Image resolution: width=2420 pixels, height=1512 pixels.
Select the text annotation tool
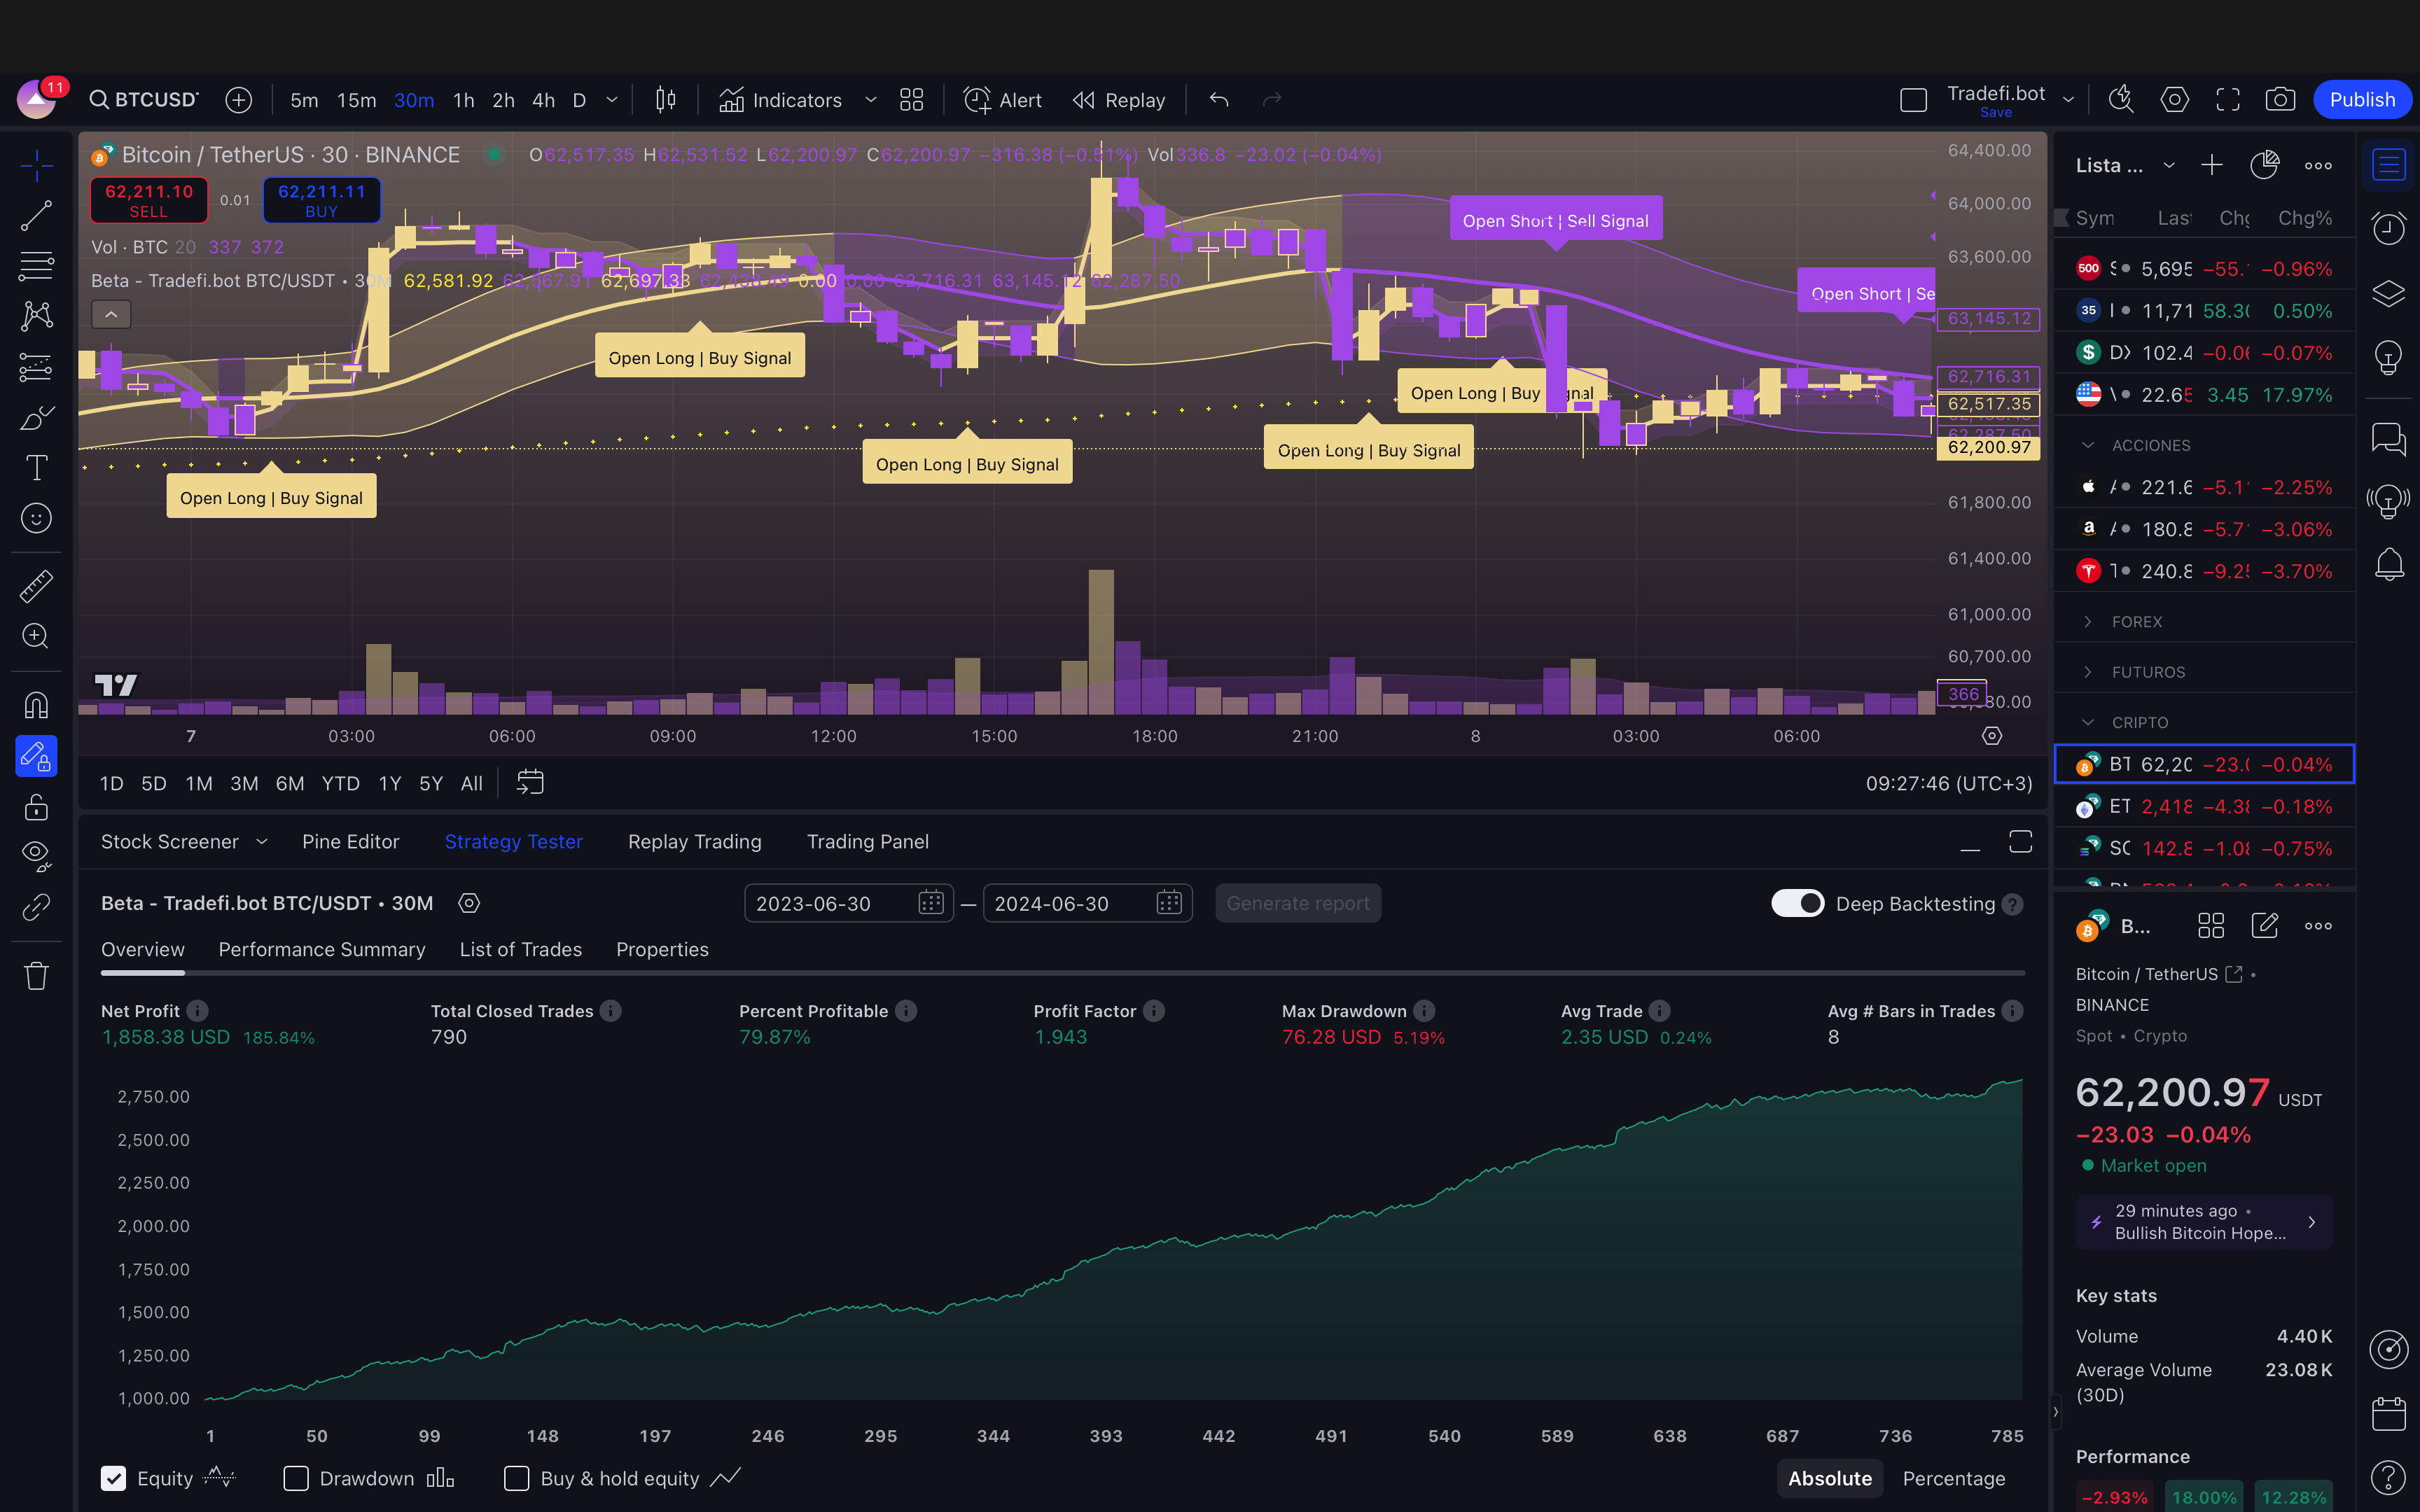pyautogui.click(x=36, y=467)
